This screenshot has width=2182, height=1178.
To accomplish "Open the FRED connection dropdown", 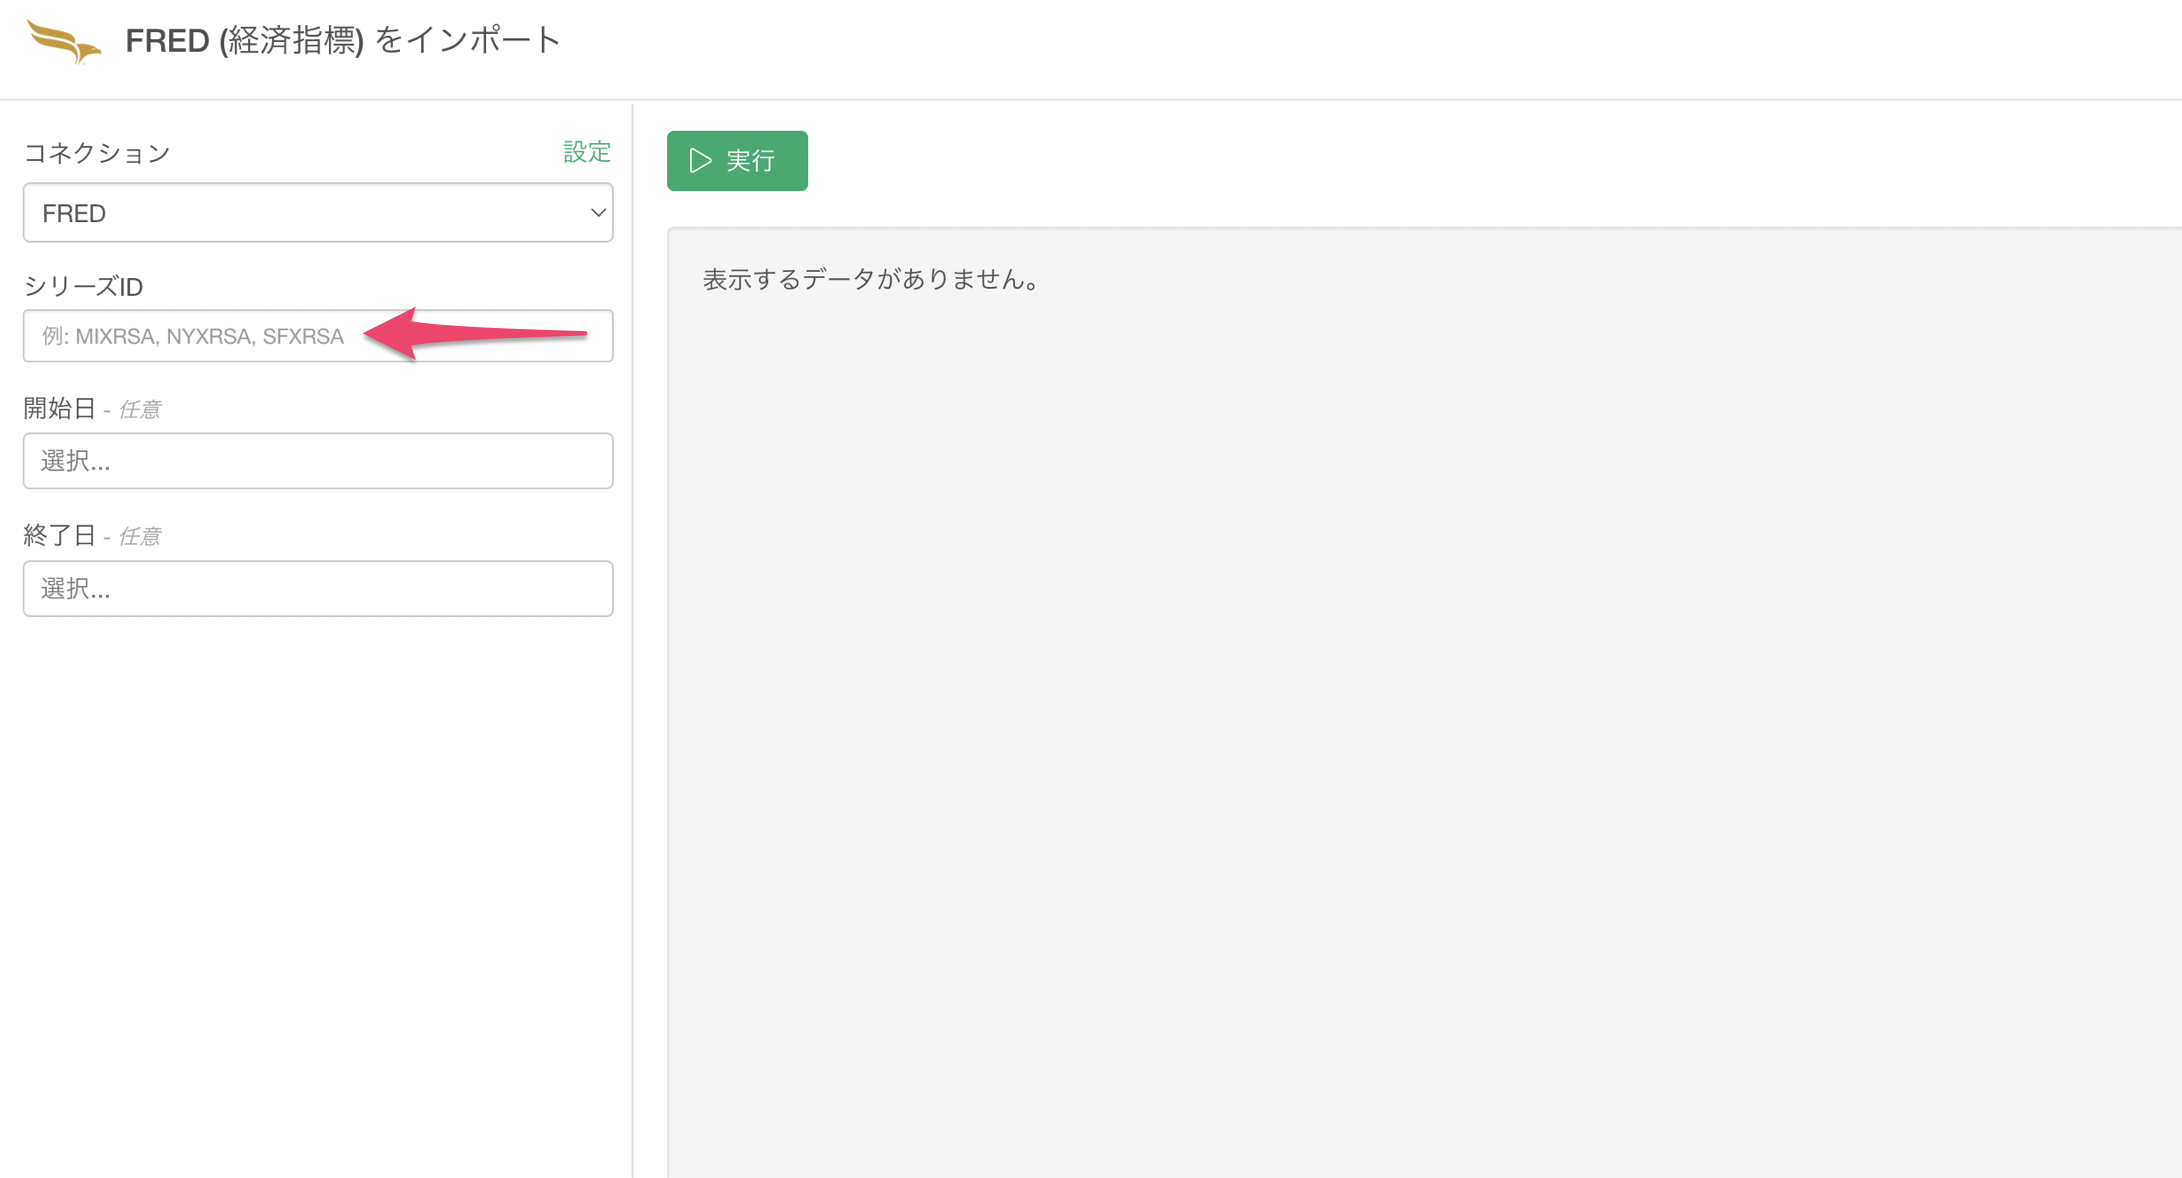I will 318,213.
